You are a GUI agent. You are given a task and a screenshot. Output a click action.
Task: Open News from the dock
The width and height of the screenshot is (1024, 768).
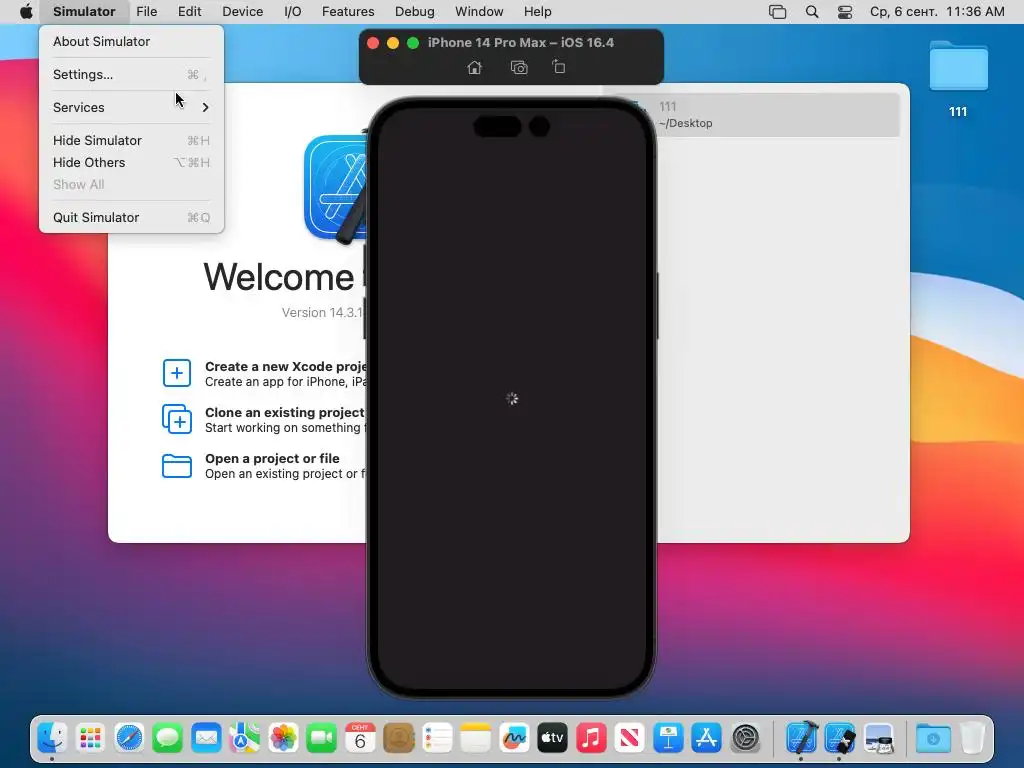[630, 739]
